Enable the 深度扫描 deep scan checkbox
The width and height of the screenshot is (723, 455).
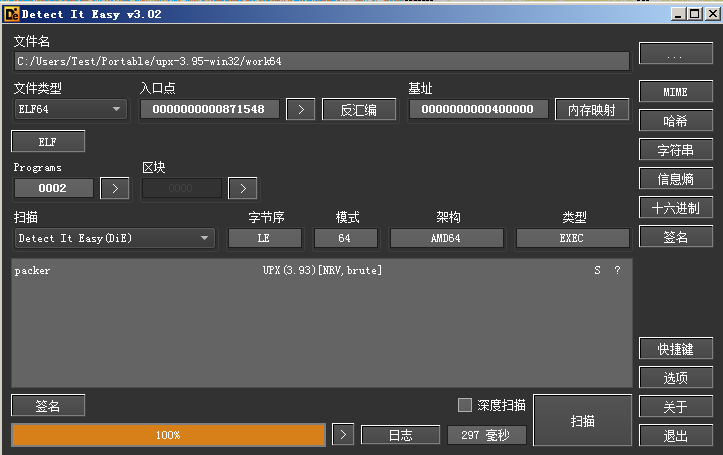coord(465,405)
